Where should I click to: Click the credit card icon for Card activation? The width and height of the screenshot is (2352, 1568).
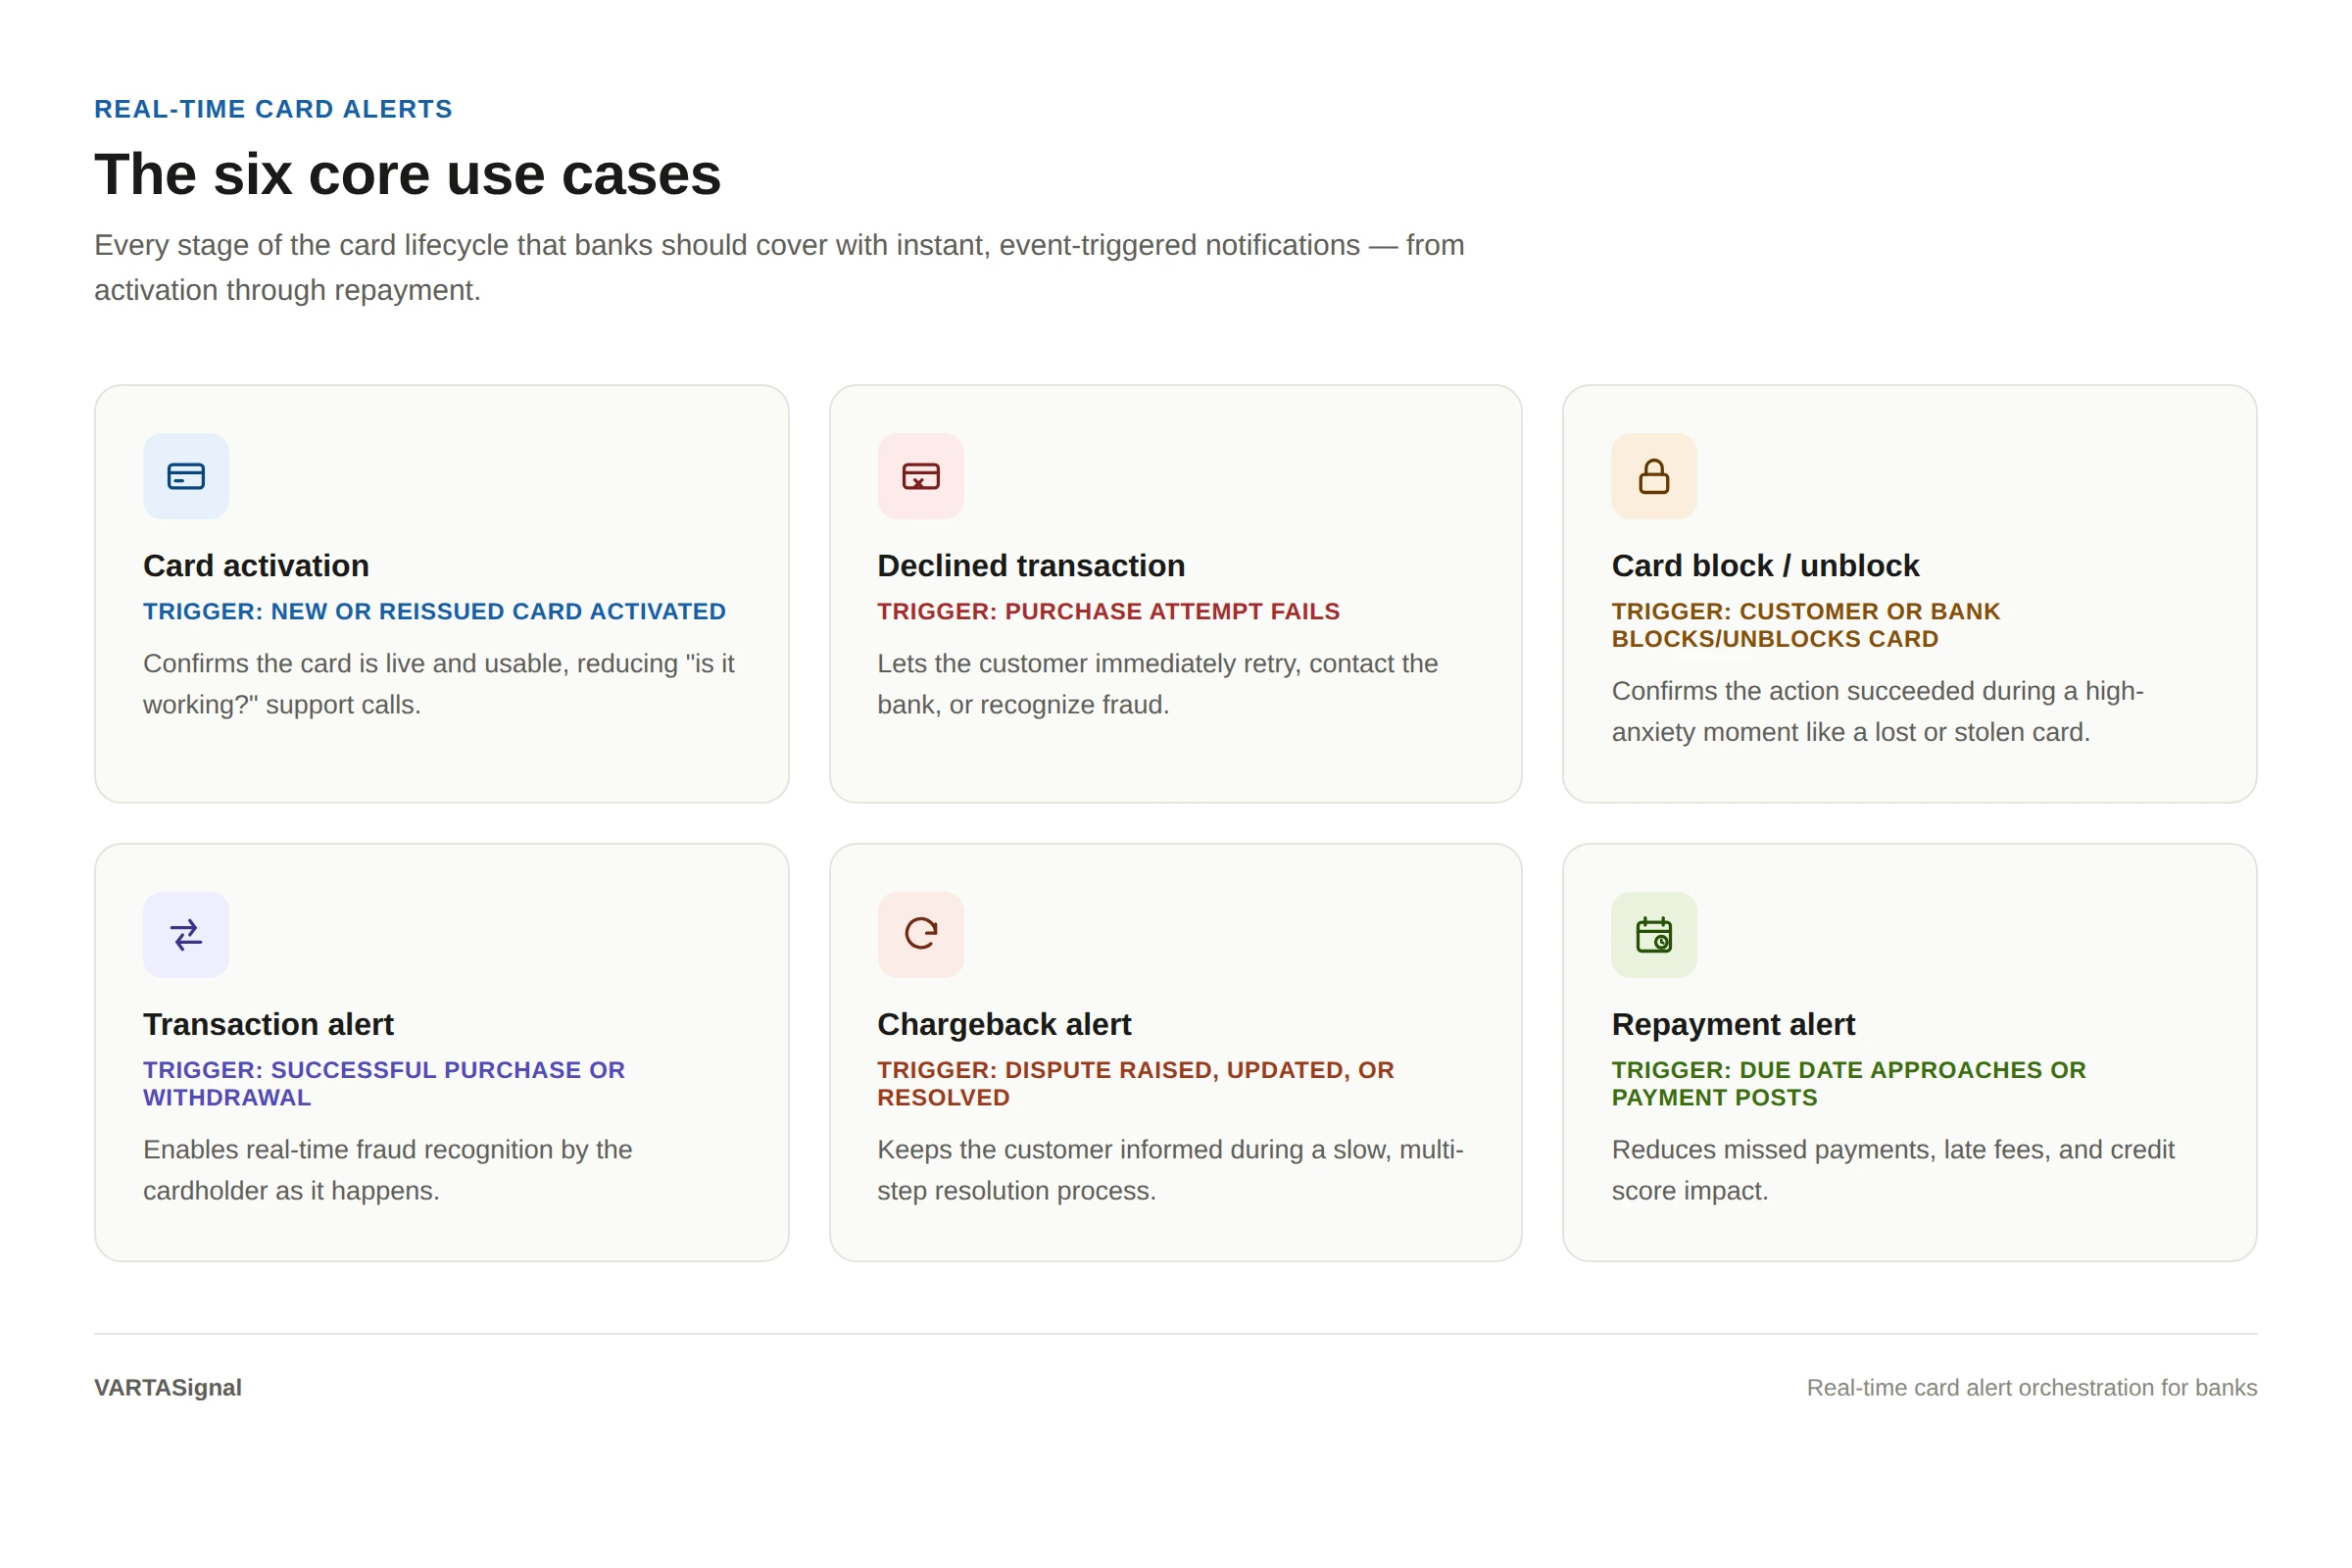186,476
